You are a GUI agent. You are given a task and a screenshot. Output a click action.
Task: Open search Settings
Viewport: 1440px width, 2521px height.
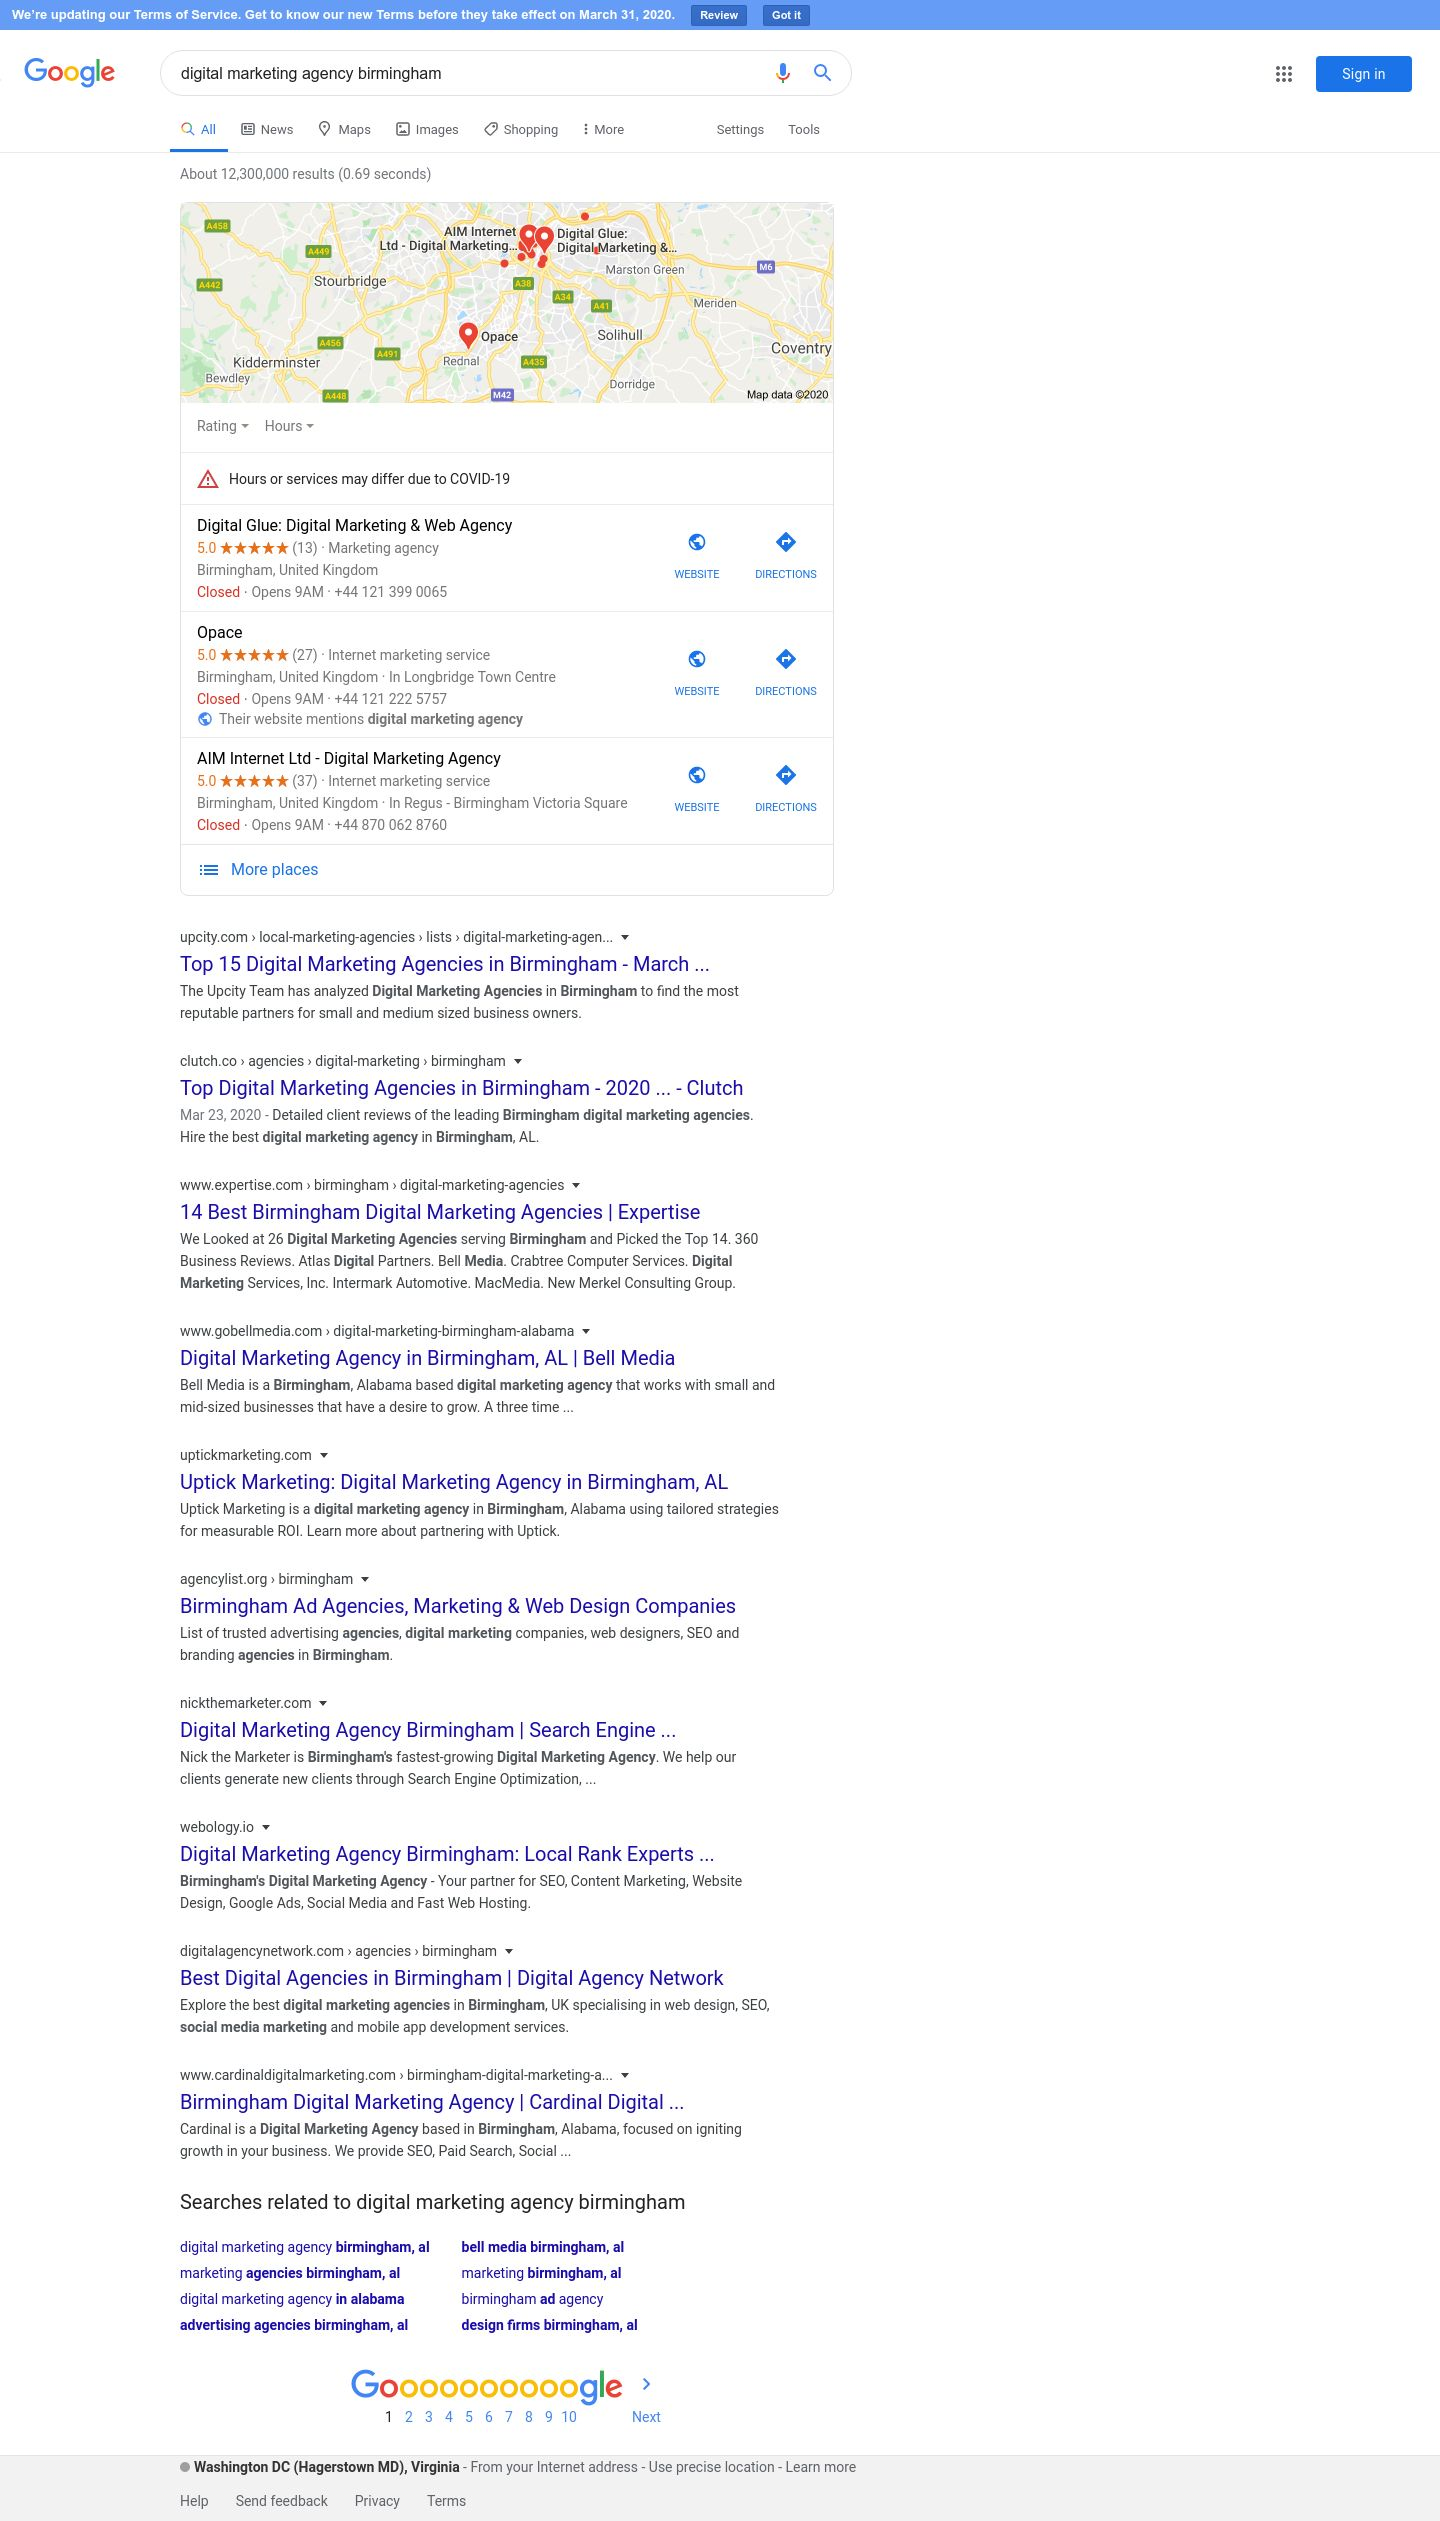click(740, 130)
